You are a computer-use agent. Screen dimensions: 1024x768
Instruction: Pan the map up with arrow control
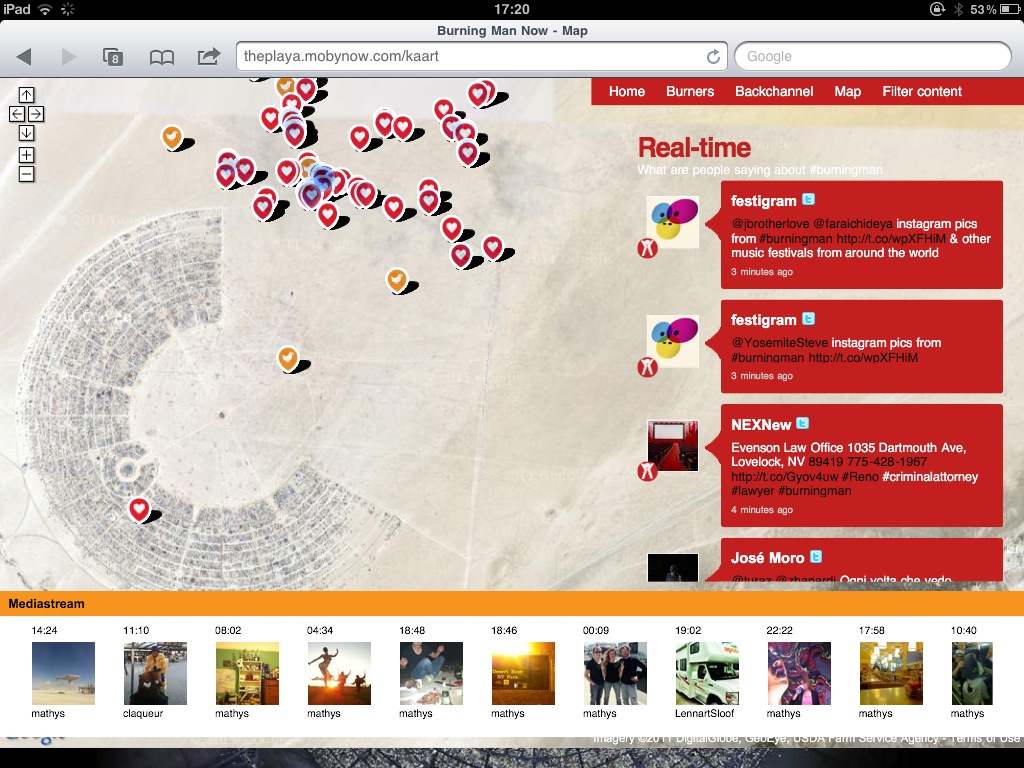tap(27, 95)
